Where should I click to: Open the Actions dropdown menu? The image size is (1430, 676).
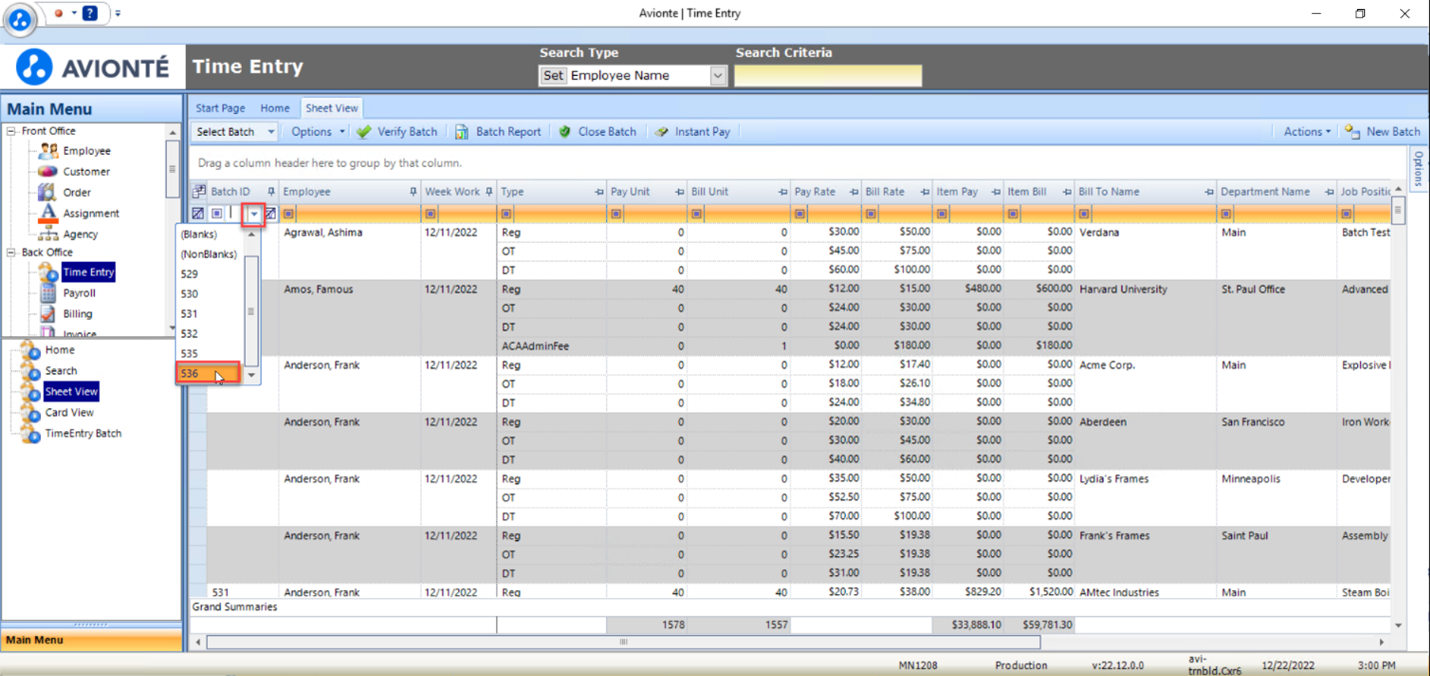point(1307,132)
